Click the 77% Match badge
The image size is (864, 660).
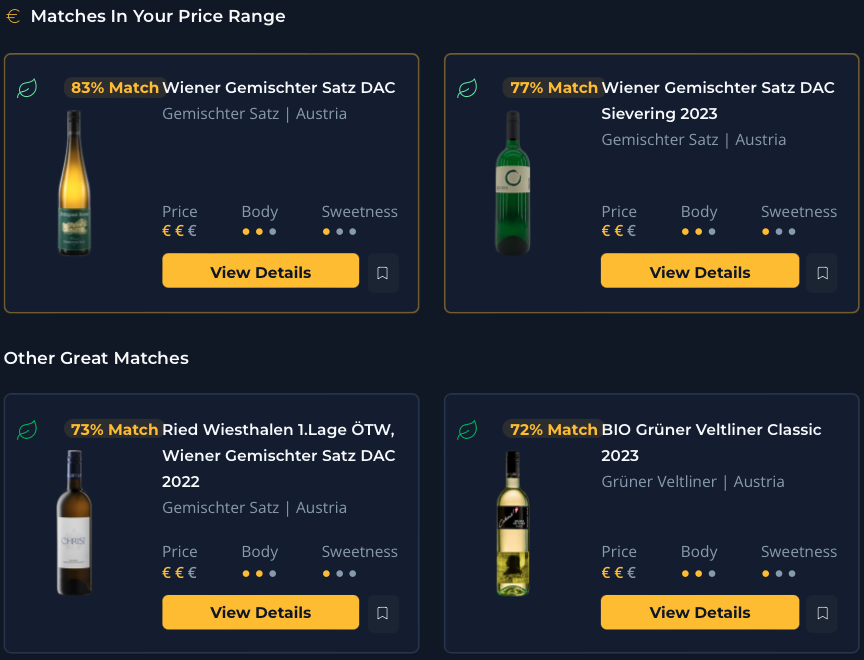pos(553,87)
